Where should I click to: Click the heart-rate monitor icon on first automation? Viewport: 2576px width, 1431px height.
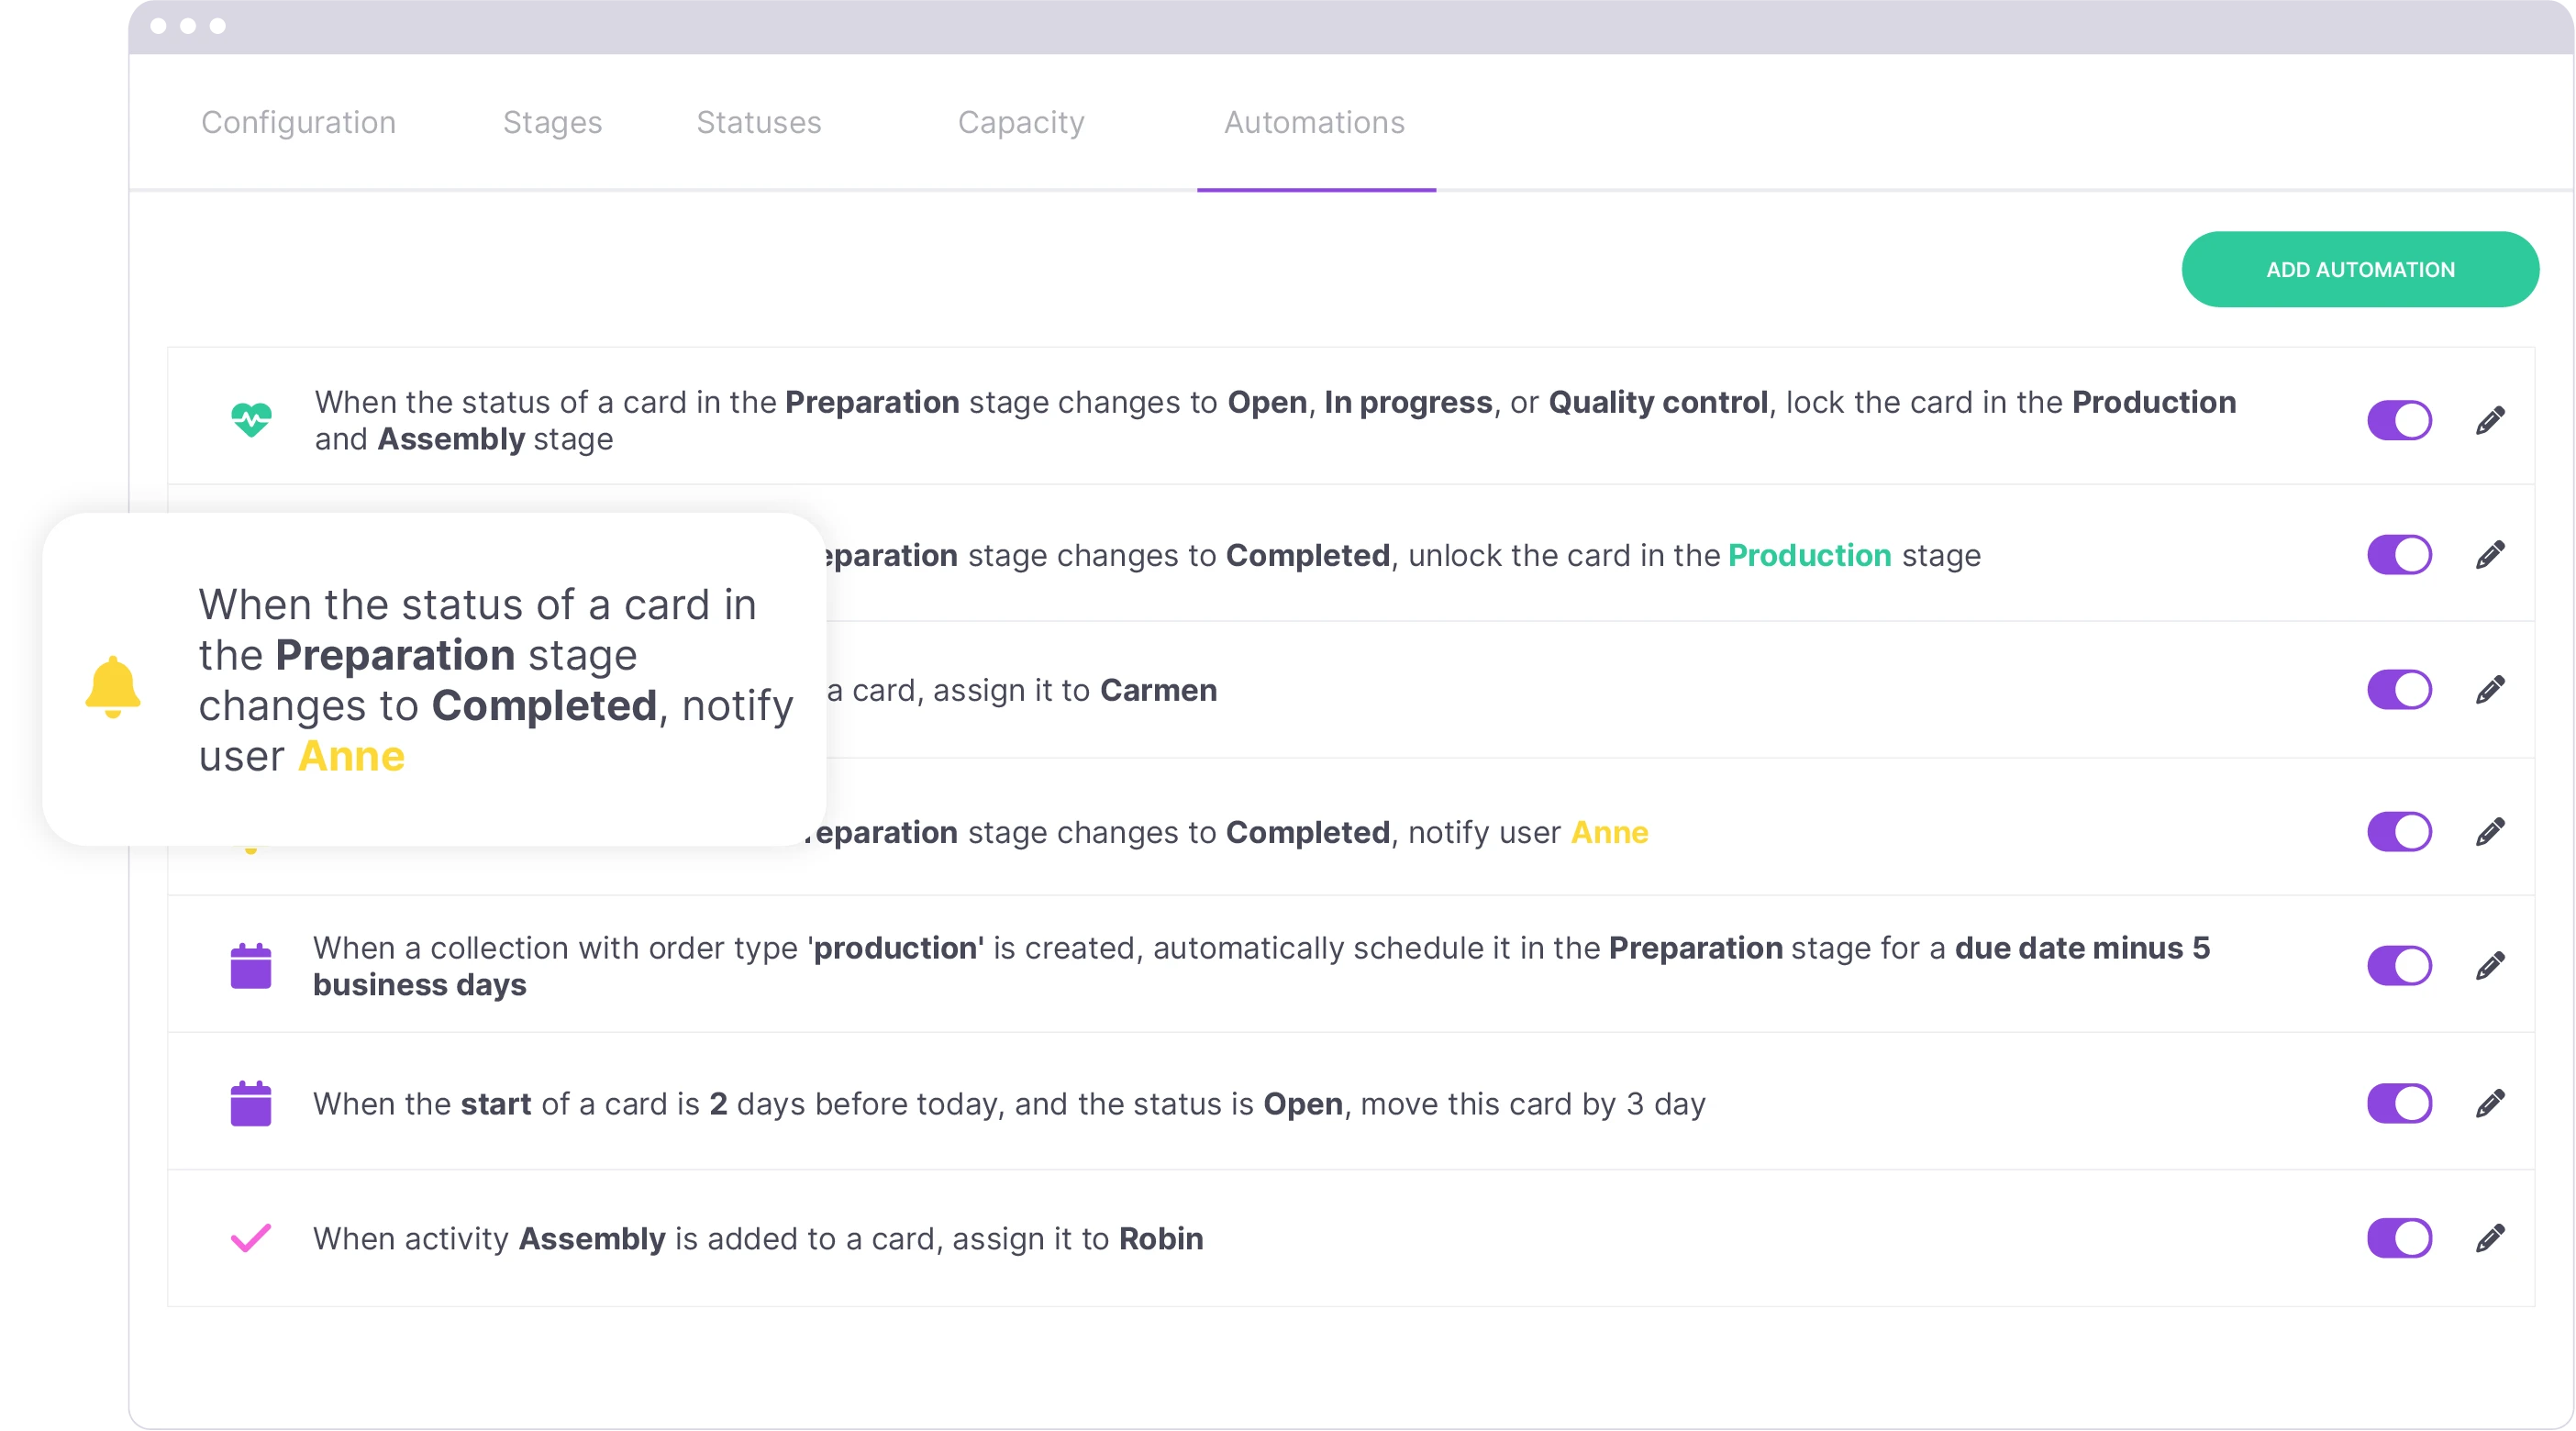coord(254,419)
